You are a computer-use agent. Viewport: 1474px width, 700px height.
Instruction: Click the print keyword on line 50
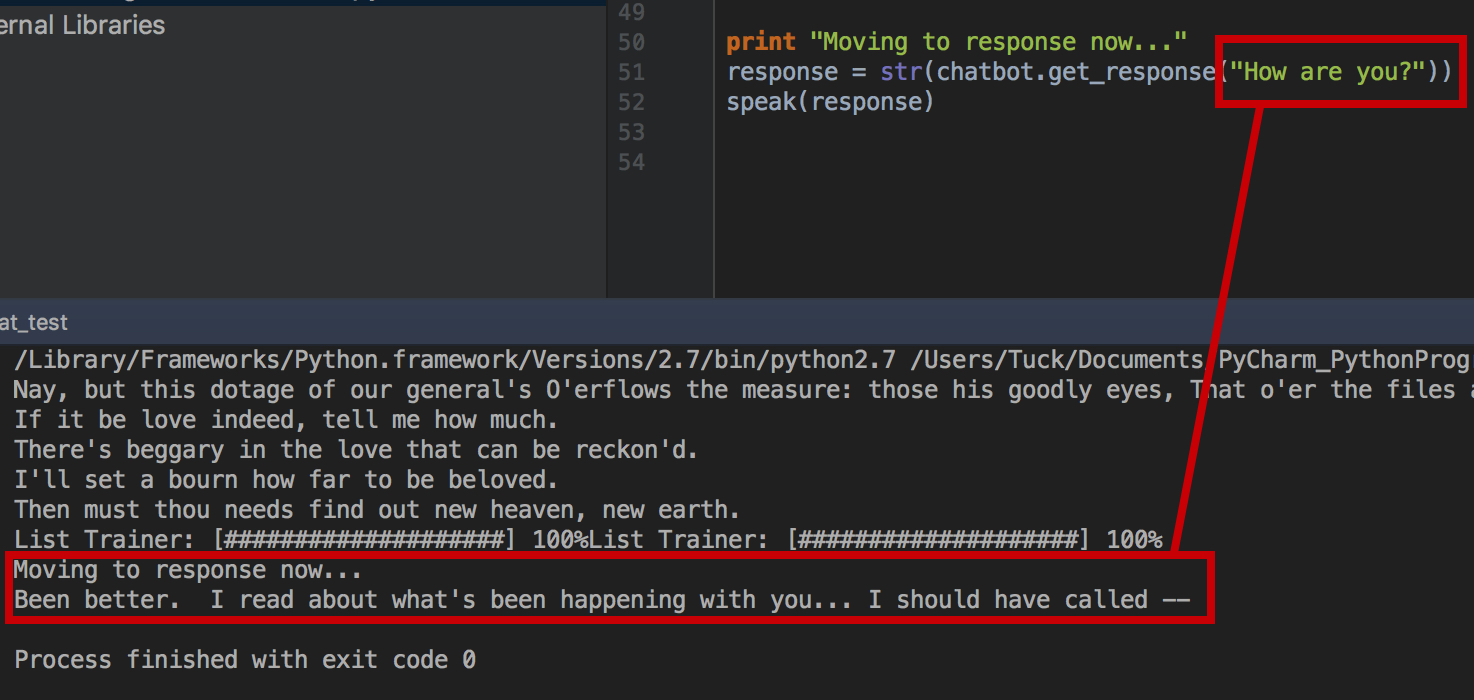tap(760, 43)
